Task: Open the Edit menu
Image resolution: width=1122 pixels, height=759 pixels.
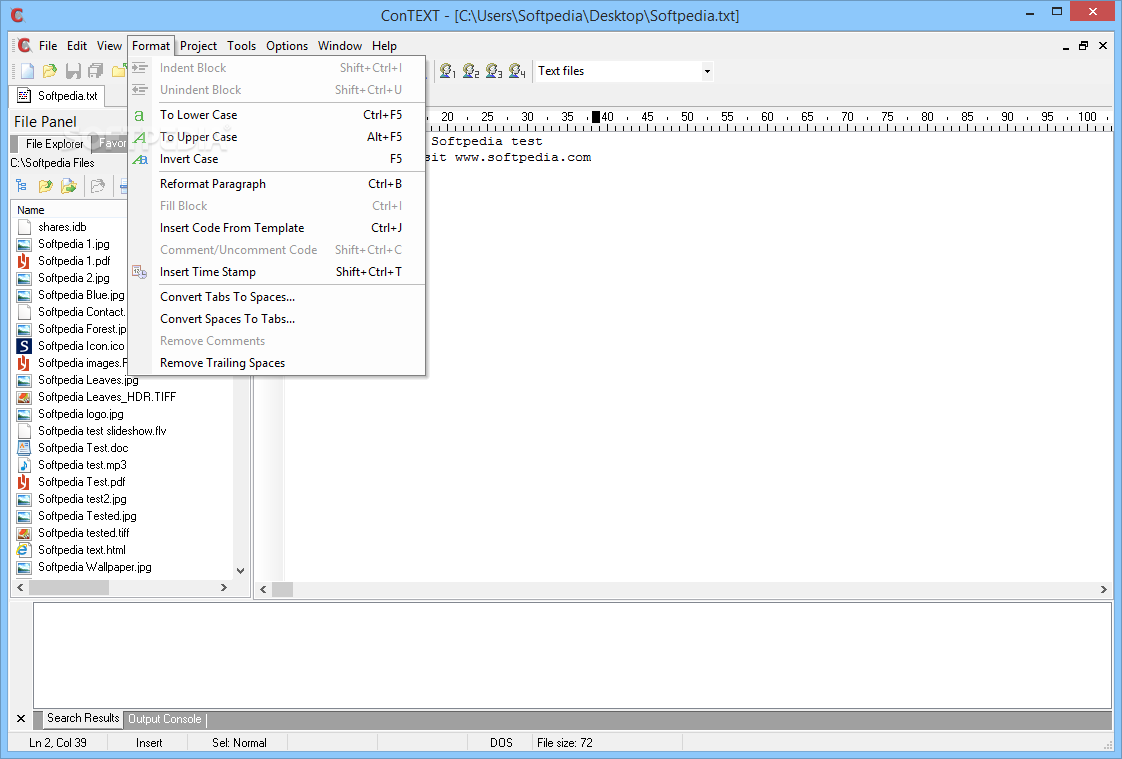Action: tap(77, 46)
